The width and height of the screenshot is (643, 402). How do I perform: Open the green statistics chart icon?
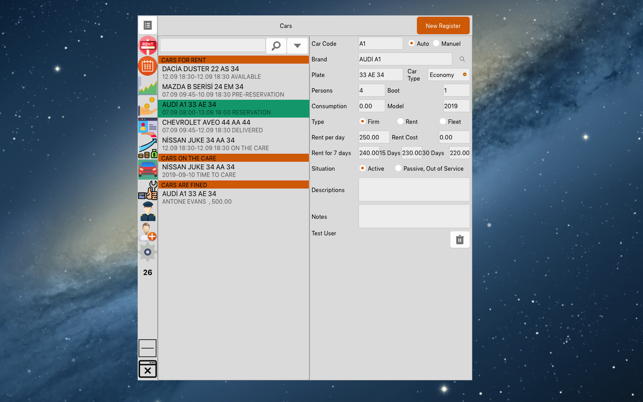pos(148,87)
